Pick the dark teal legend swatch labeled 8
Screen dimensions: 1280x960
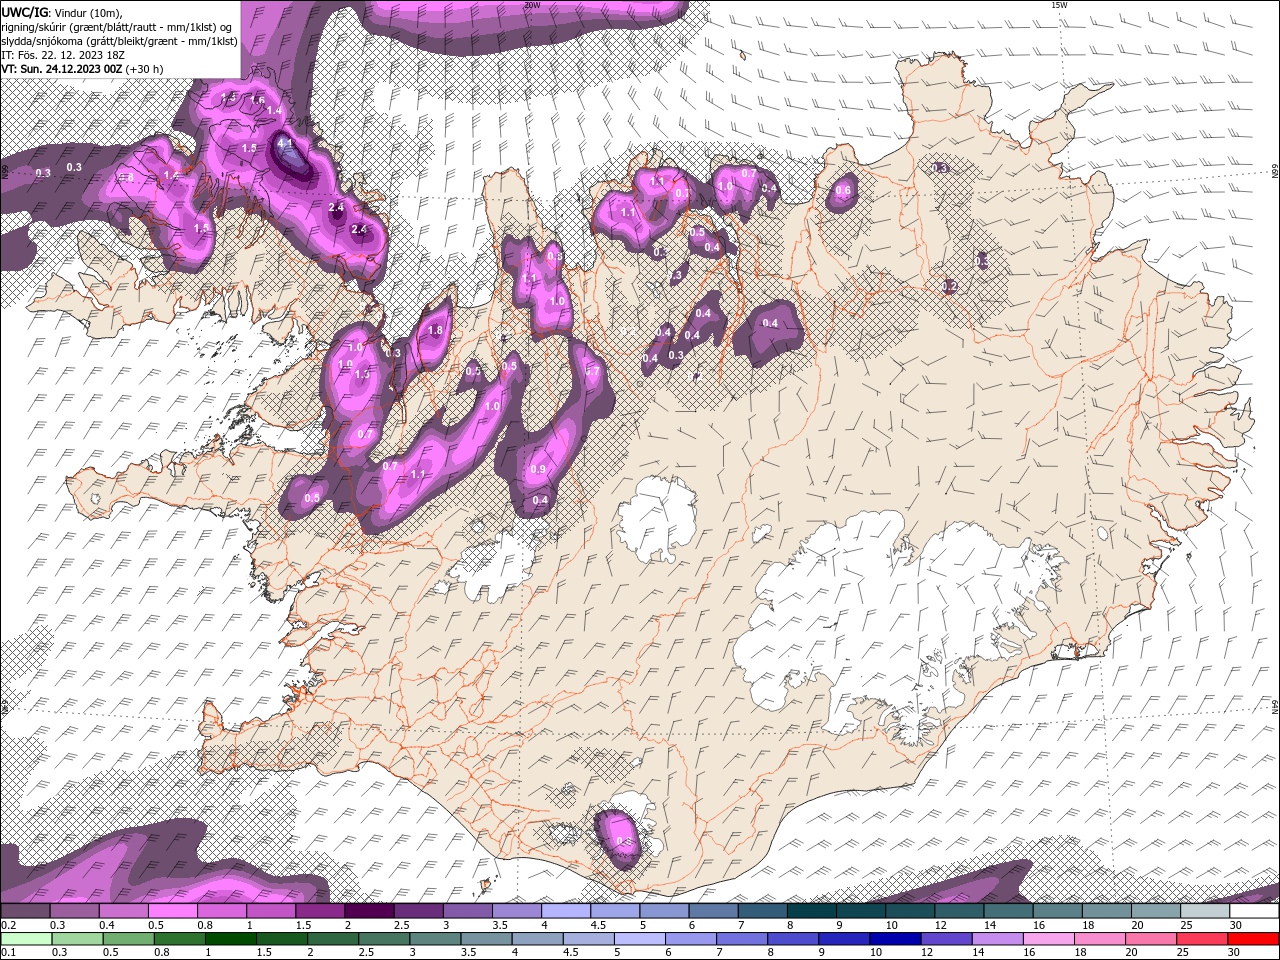(x=812, y=911)
